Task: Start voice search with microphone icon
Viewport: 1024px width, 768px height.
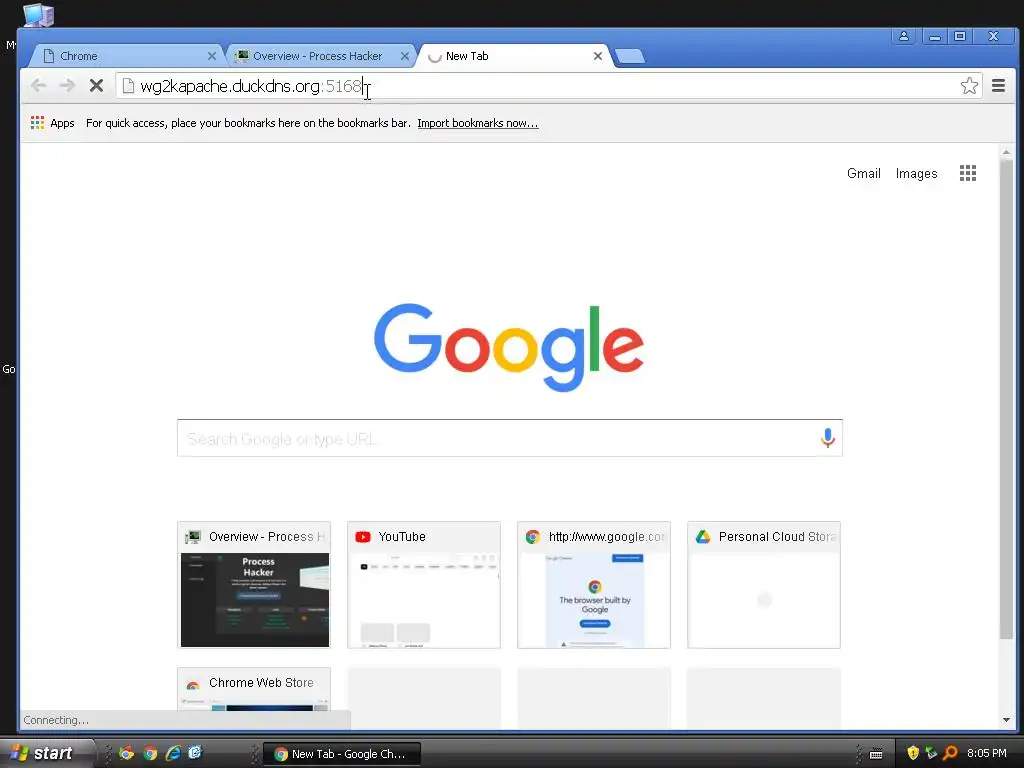Action: click(x=827, y=438)
